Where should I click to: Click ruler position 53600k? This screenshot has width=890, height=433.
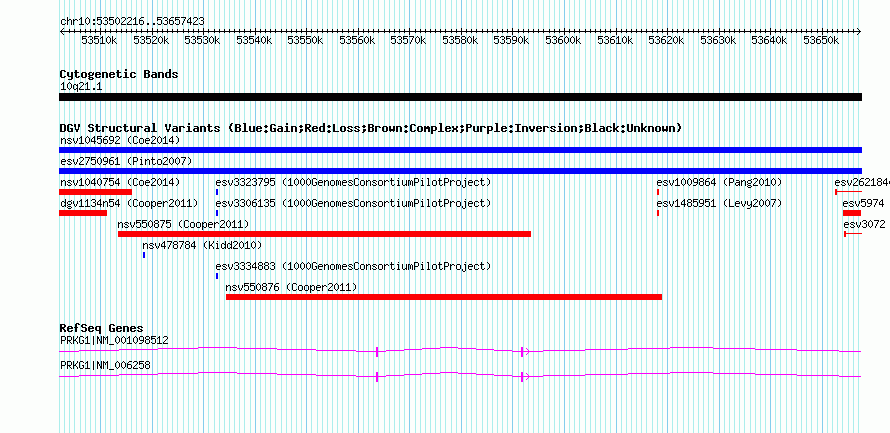click(564, 40)
